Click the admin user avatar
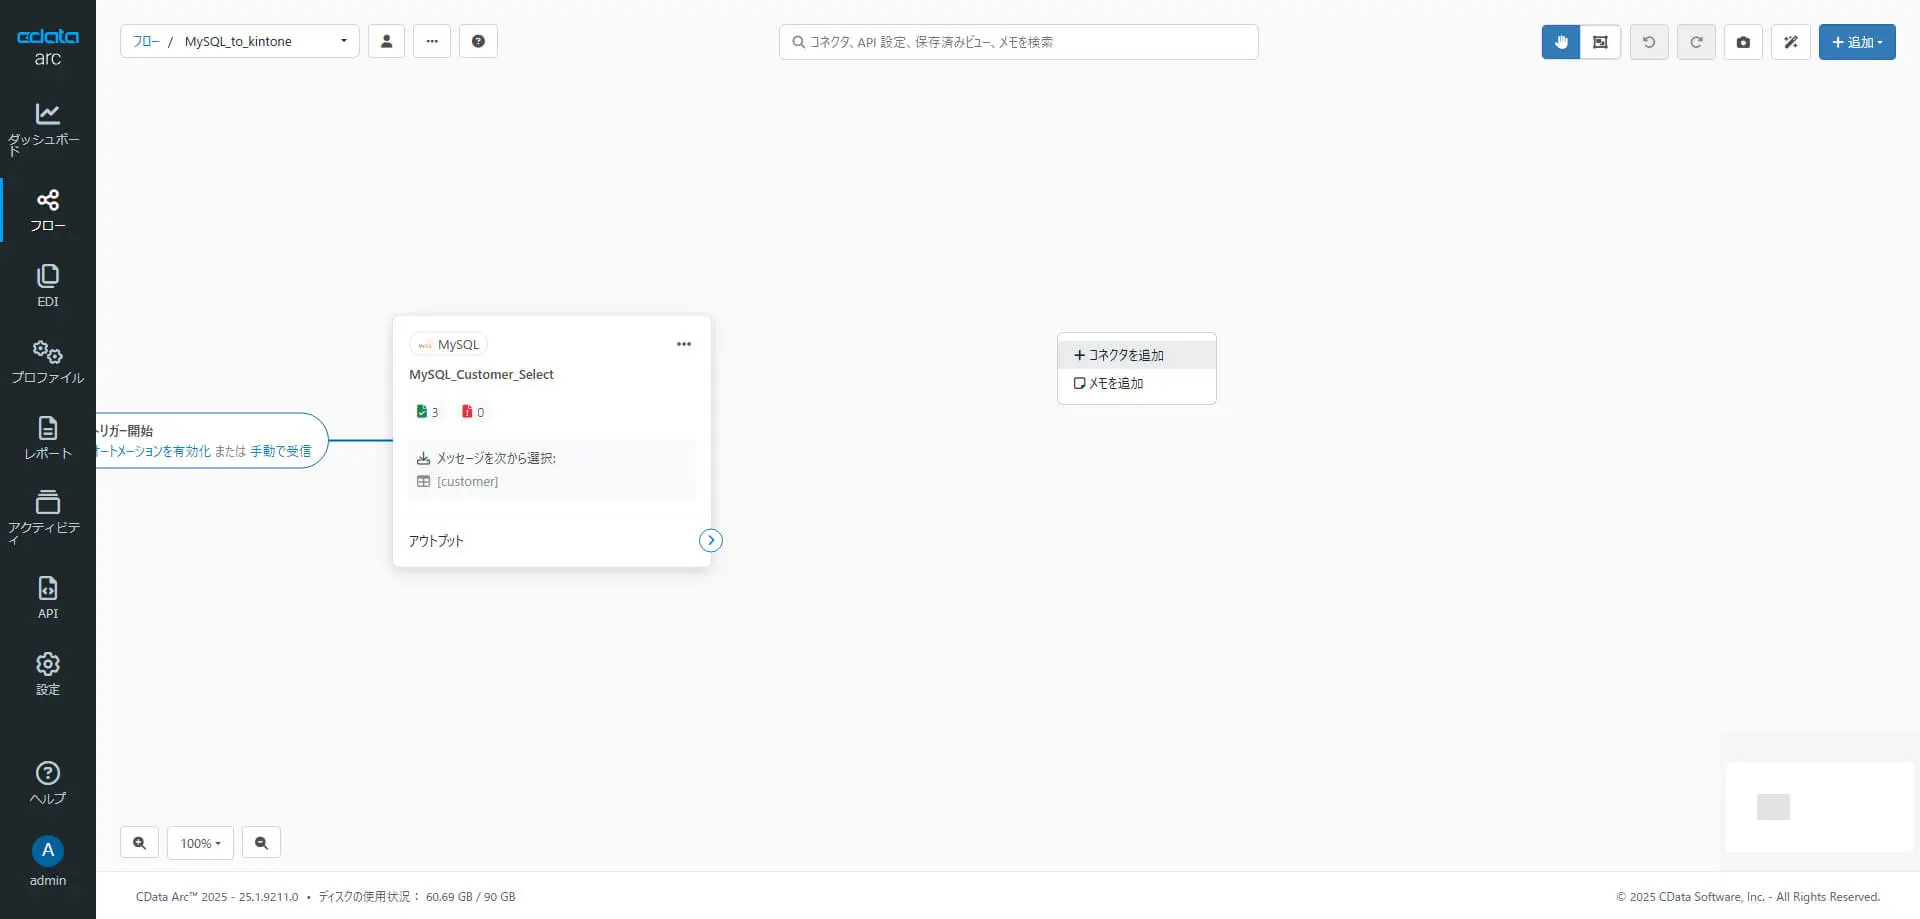 (47, 851)
